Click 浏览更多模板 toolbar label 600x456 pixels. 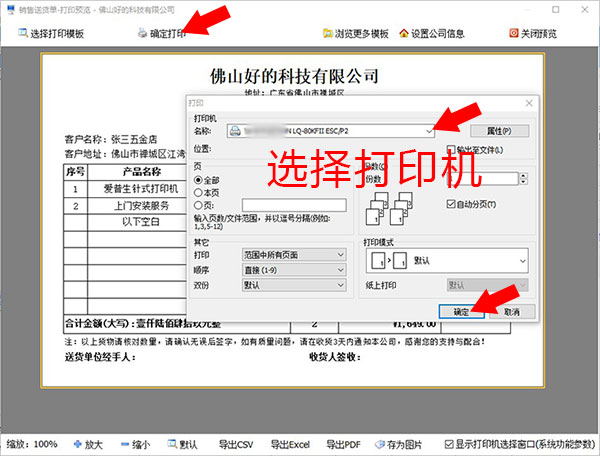pyautogui.click(x=362, y=34)
